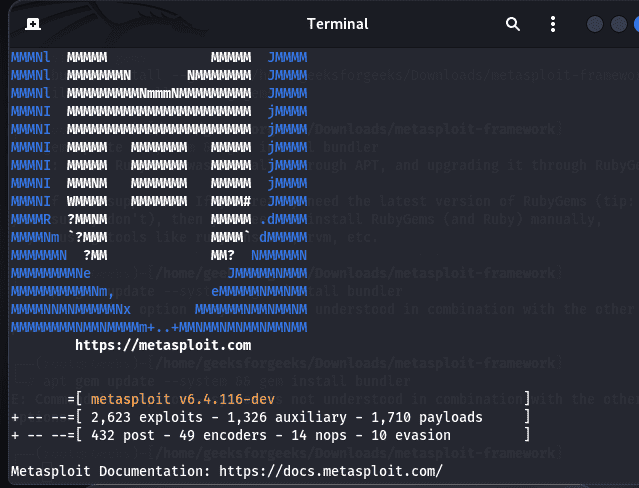
Task: Click the 432 post text
Action: pyautogui.click(x=123, y=435)
